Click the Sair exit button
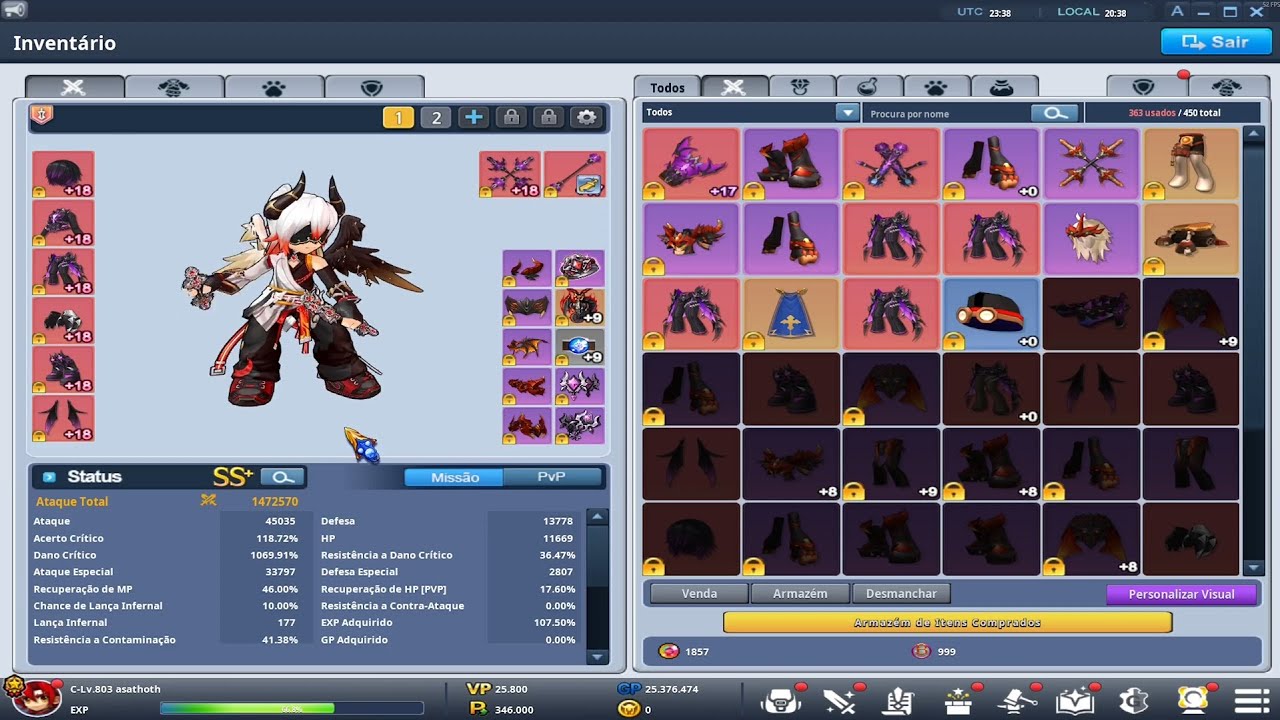1280x720 pixels. click(x=1214, y=42)
